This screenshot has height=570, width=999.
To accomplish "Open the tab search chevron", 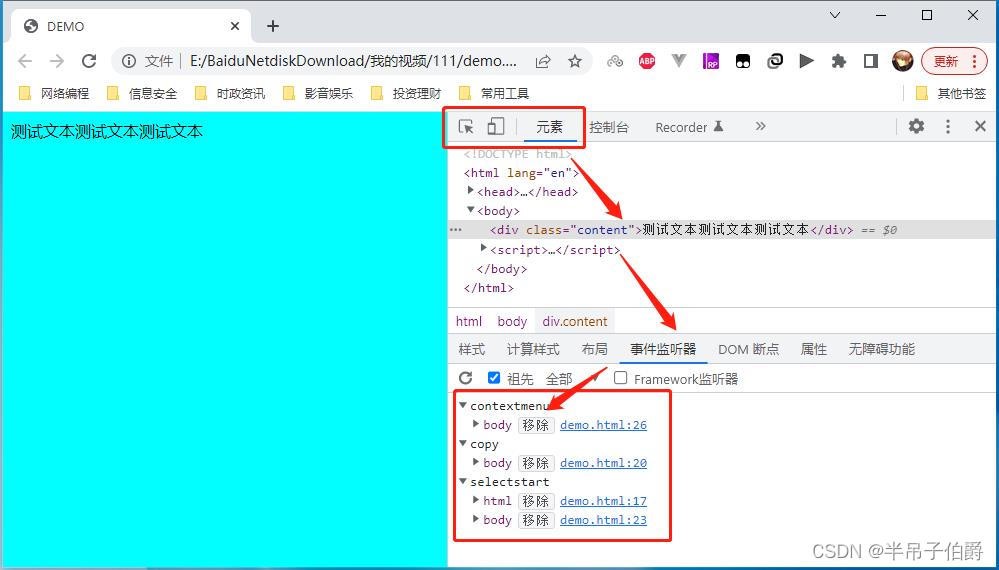I will pos(835,15).
